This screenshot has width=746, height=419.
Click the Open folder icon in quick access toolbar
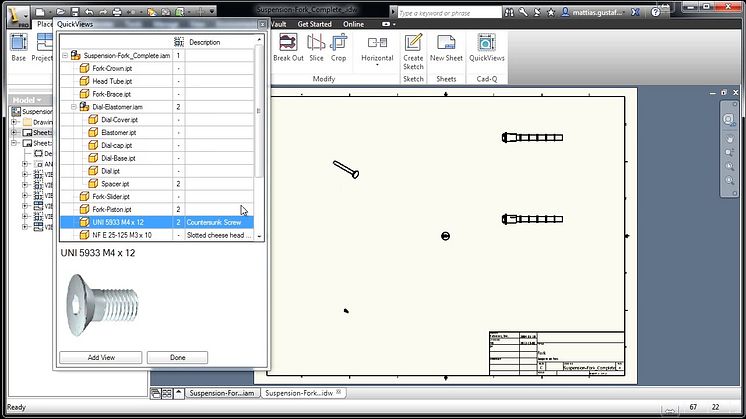tap(60, 11)
